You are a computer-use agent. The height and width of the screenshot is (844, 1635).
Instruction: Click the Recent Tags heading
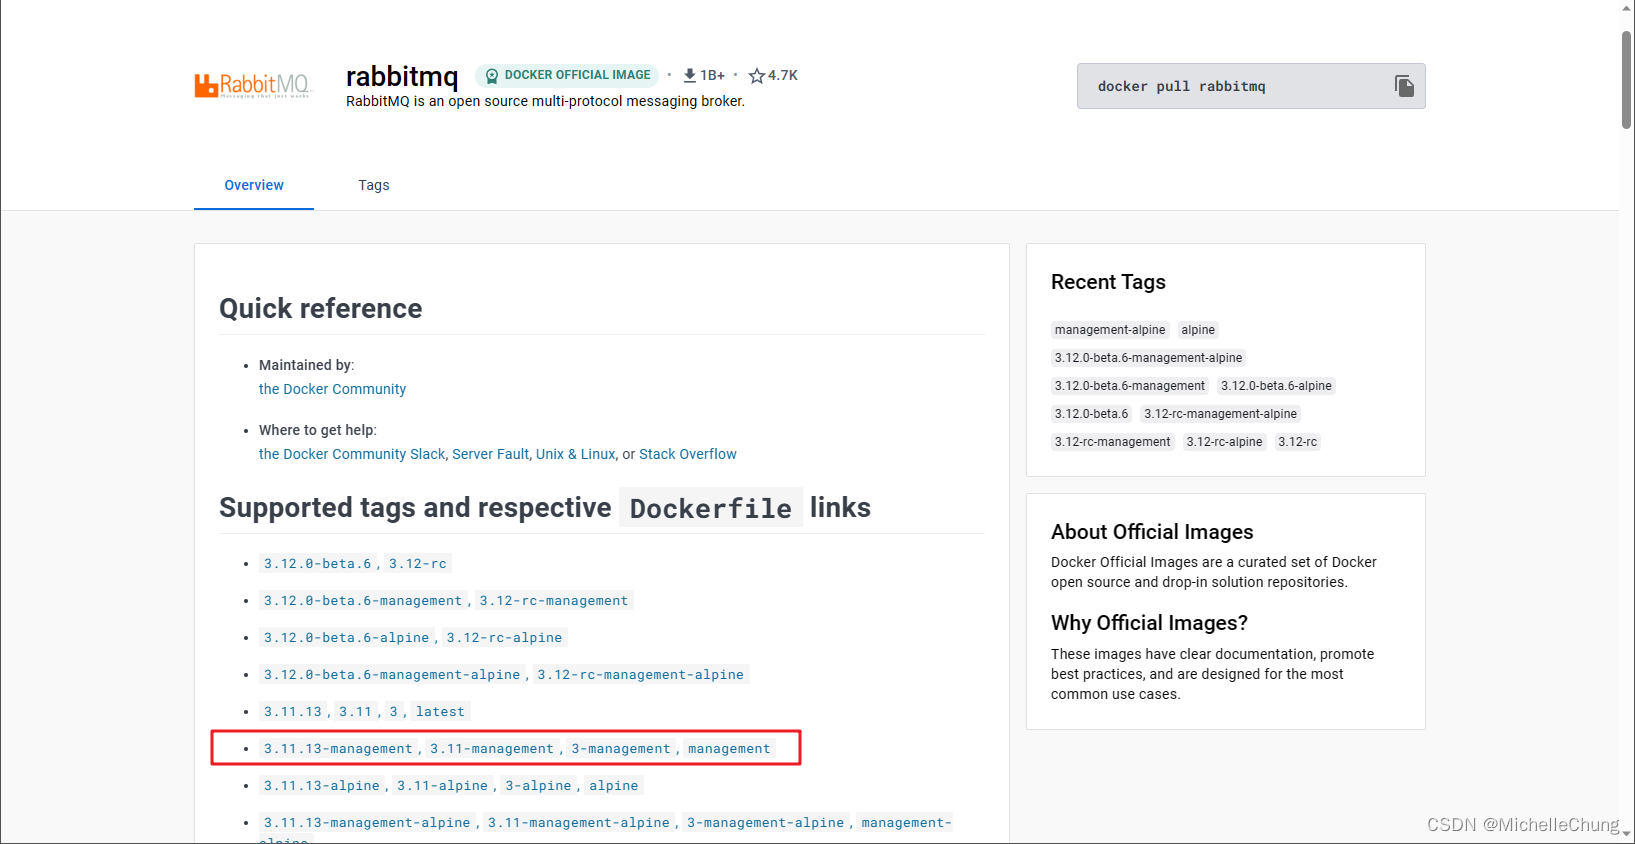point(1108,282)
